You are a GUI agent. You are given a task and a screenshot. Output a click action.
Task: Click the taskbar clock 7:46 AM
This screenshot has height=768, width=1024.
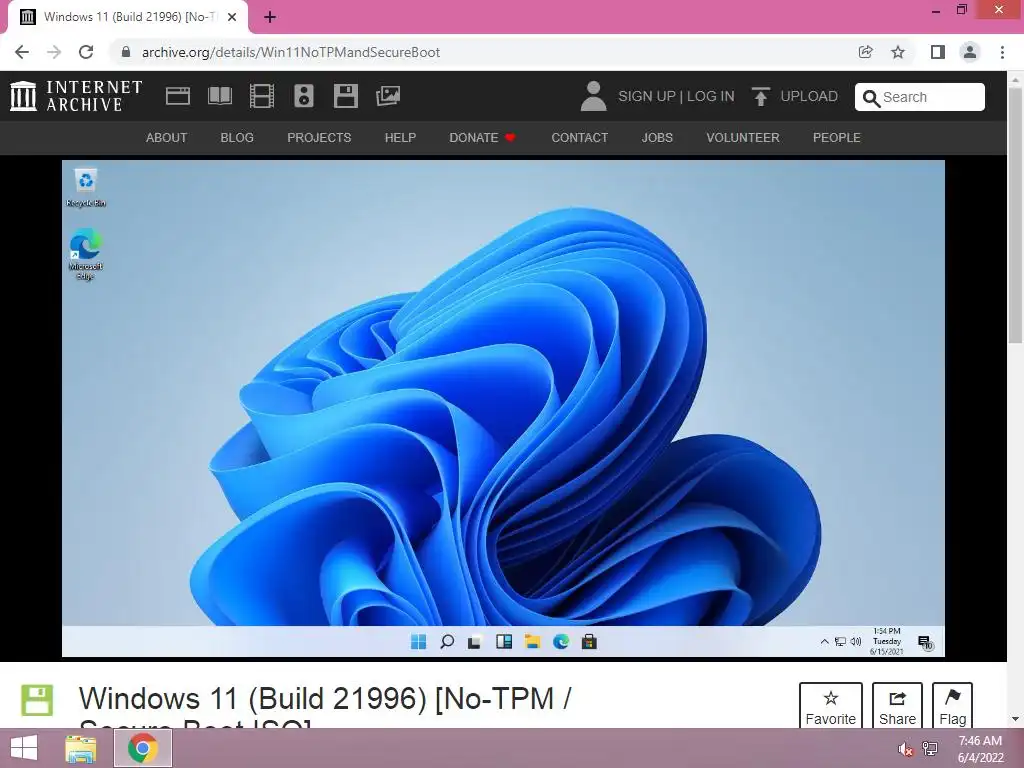pyautogui.click(x=980, y=748)
